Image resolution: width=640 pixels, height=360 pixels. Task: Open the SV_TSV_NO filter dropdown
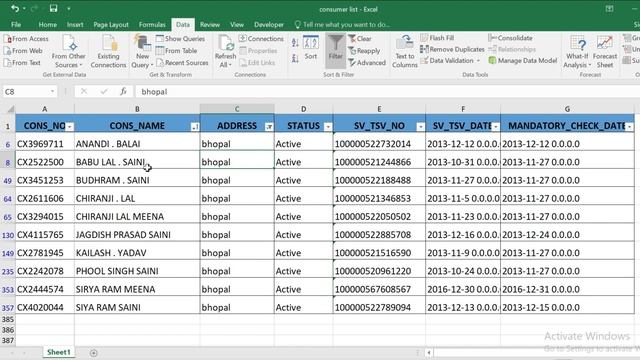[420, 127]
